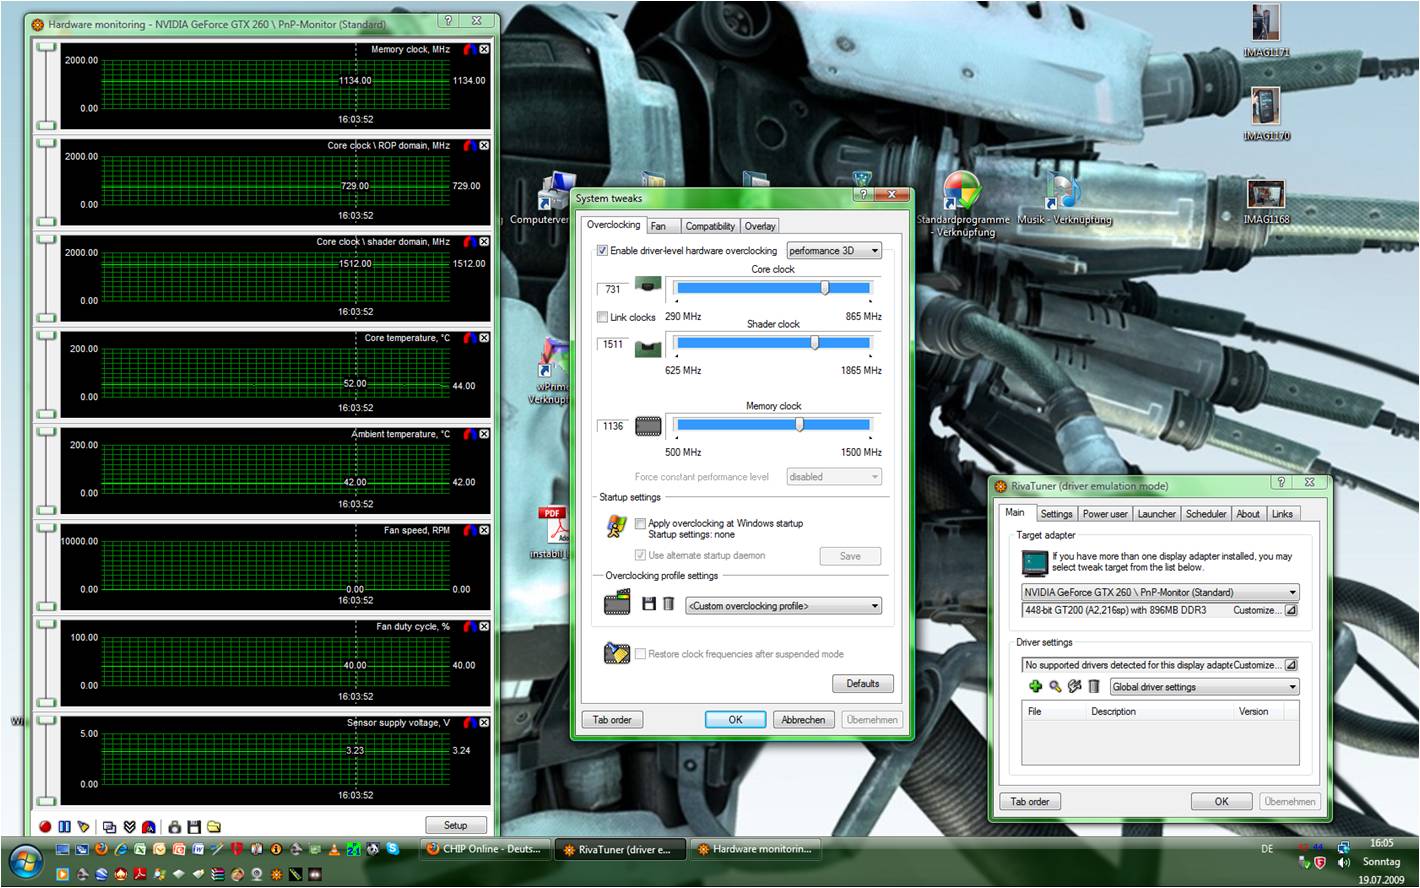Open the Compatibility tab
Viewport: 1420px width, 888px height.
710,226
